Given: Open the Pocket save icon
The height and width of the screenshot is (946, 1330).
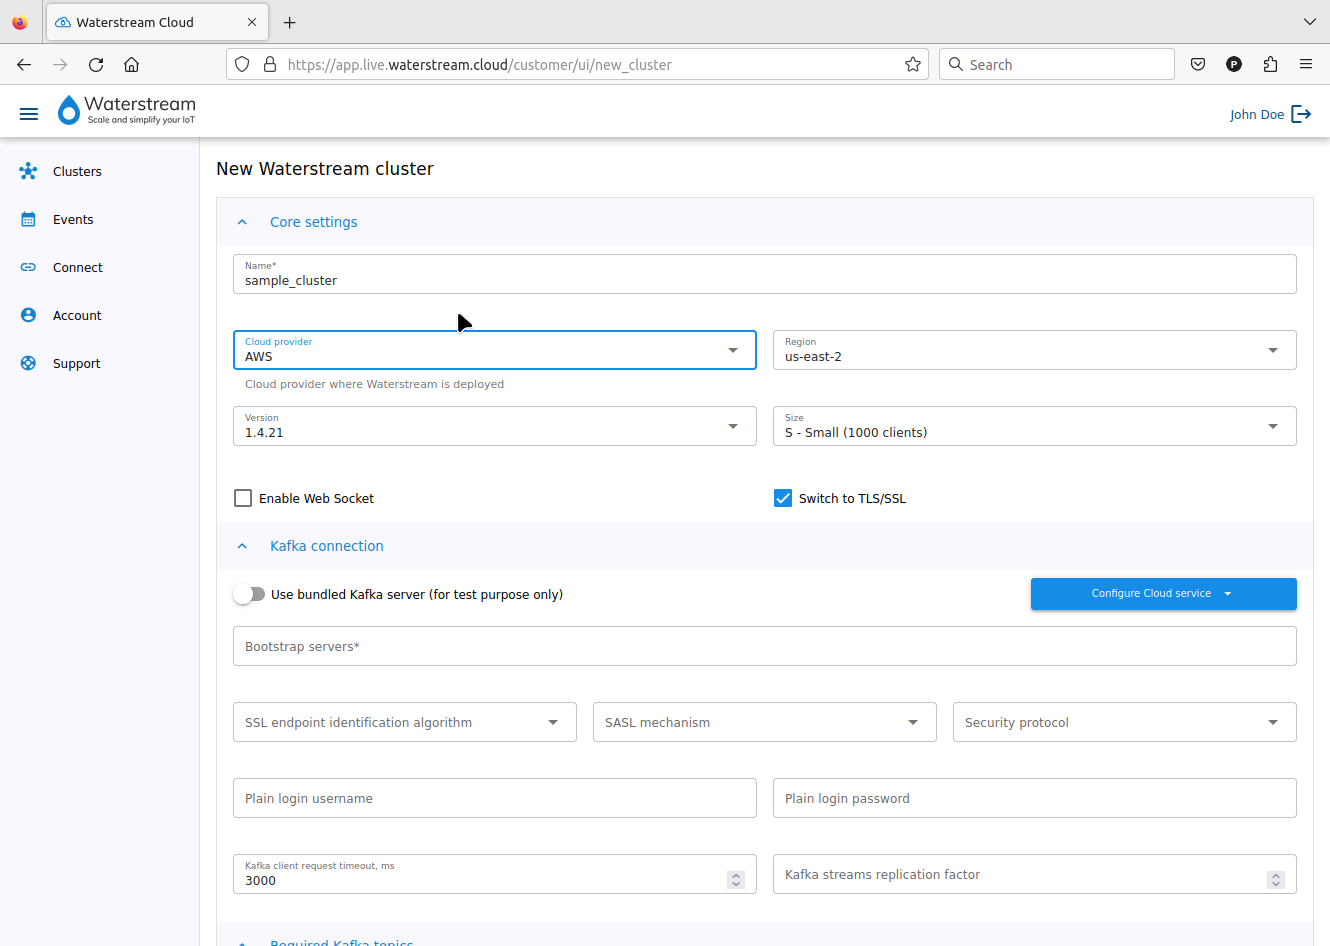Looking at the screenshot, I should [x=1198, y=64].
